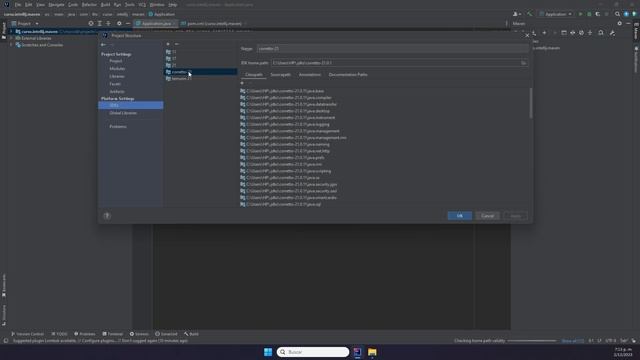The width and height of the screenshot is (640, 360).
Task: Click the browse folder icon in JDK home path
Action: coord(523,63)
